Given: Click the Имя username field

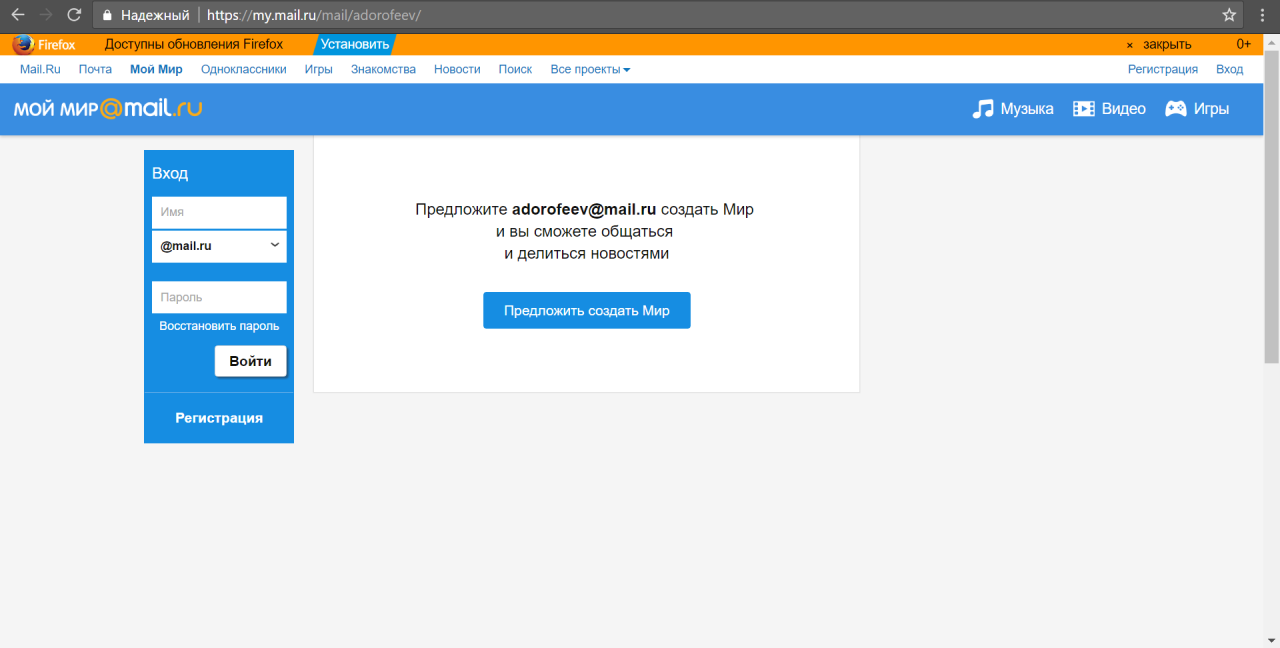Looking at the screenshot, I should 219,212.
